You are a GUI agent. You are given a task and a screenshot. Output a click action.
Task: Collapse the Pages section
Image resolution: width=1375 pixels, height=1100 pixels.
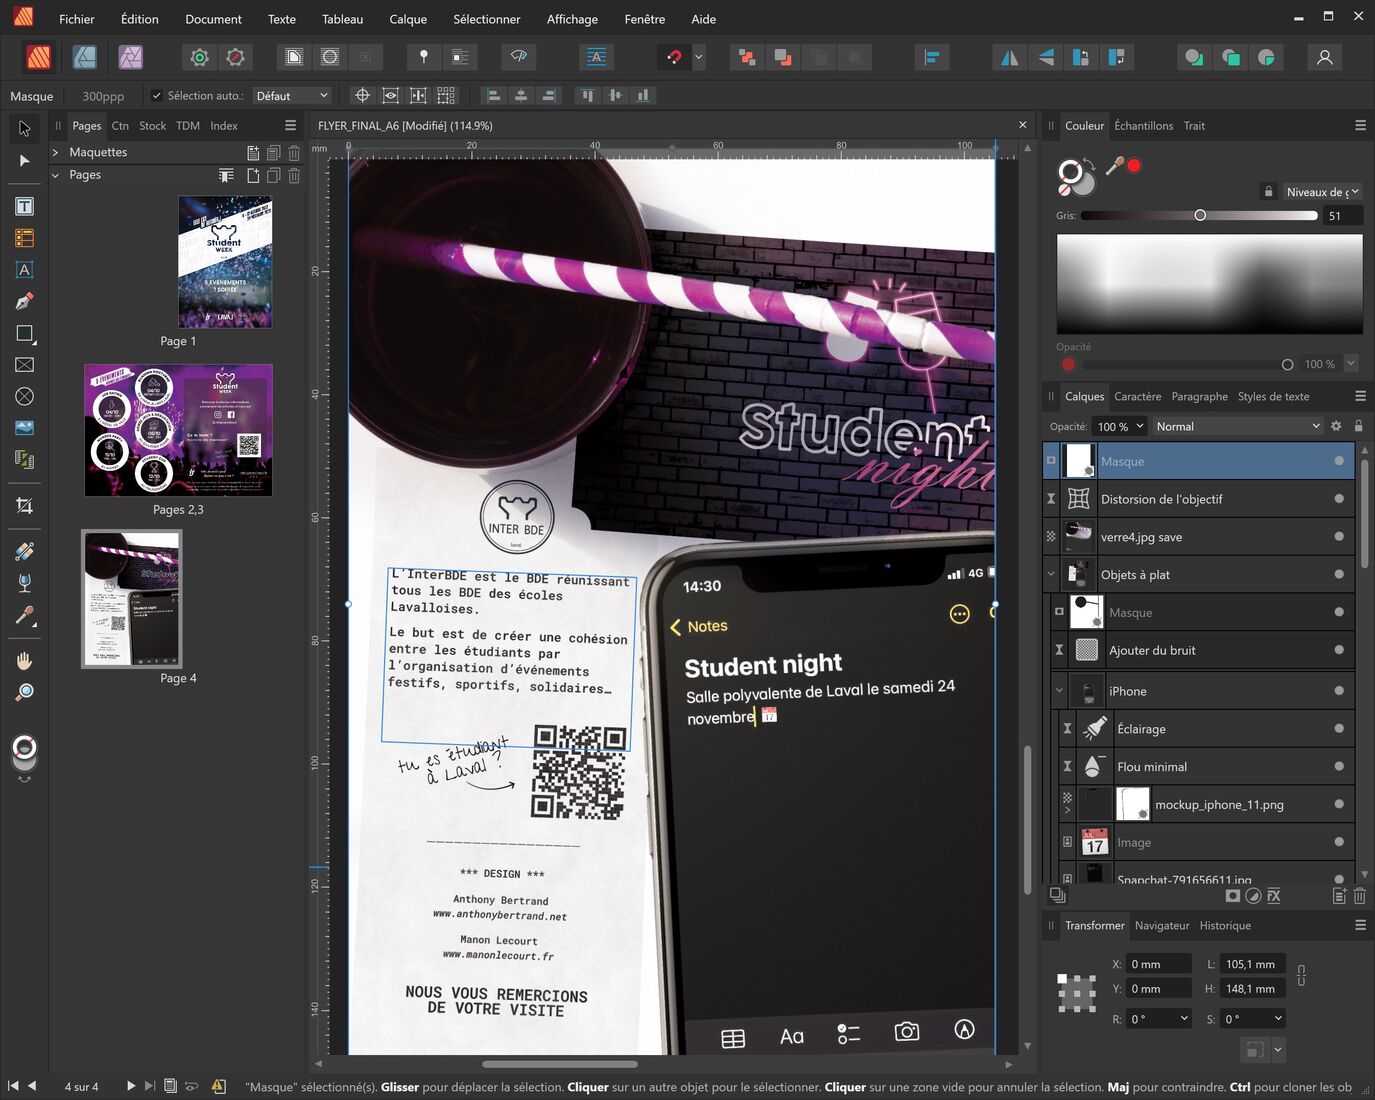click(55, 175)
